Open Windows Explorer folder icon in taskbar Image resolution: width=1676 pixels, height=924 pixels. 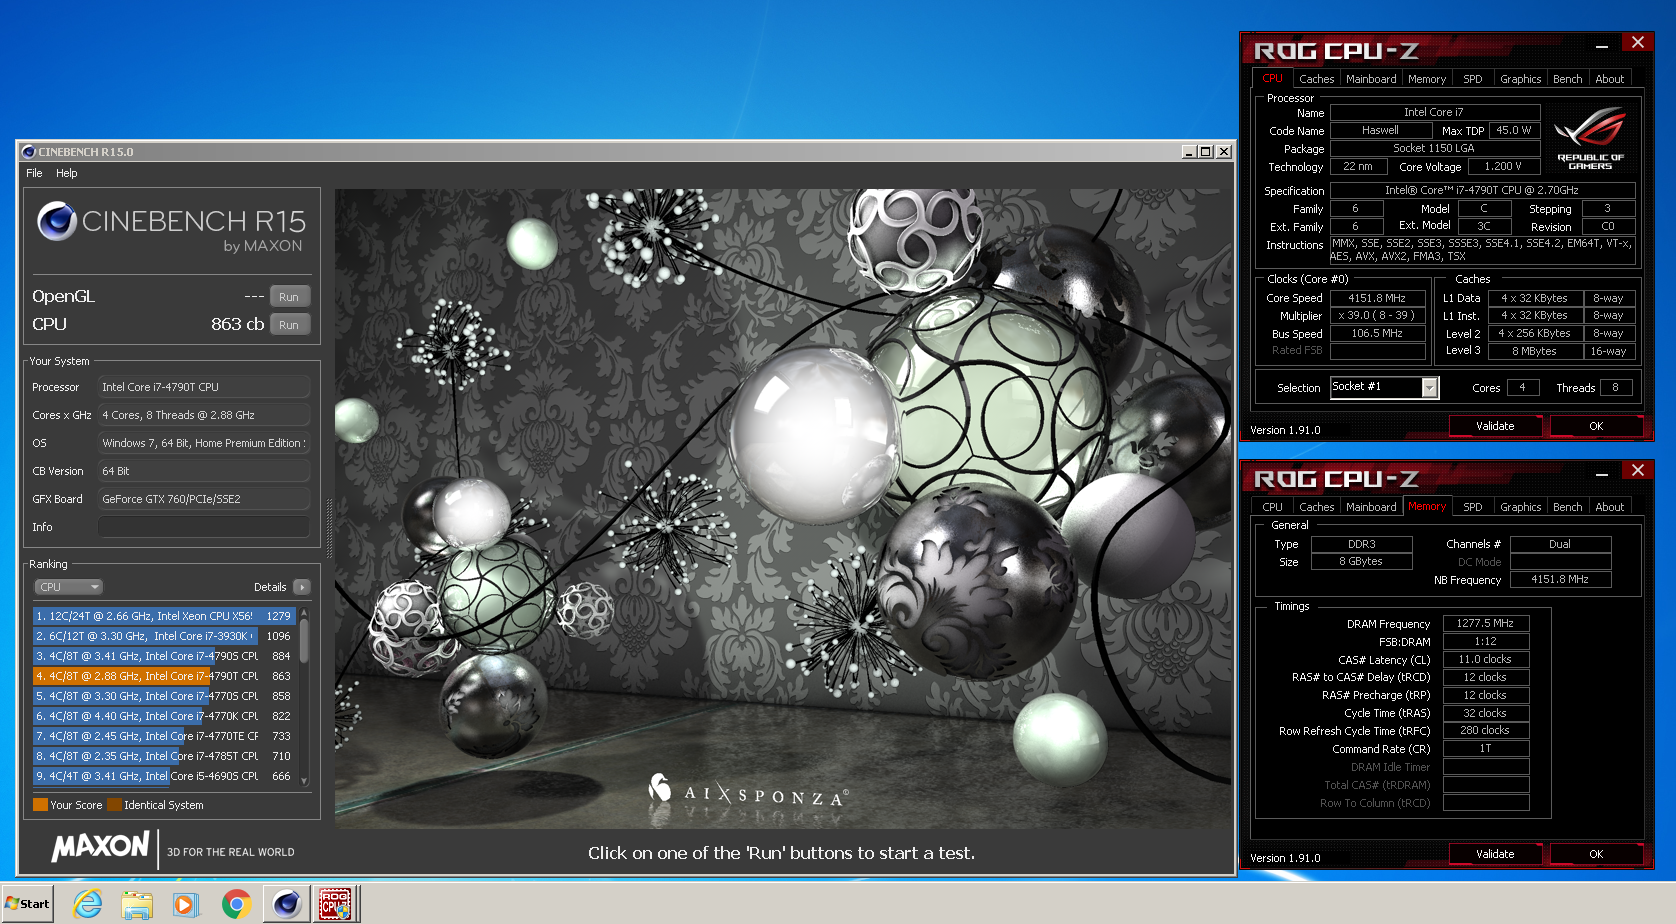coord(137,904)
